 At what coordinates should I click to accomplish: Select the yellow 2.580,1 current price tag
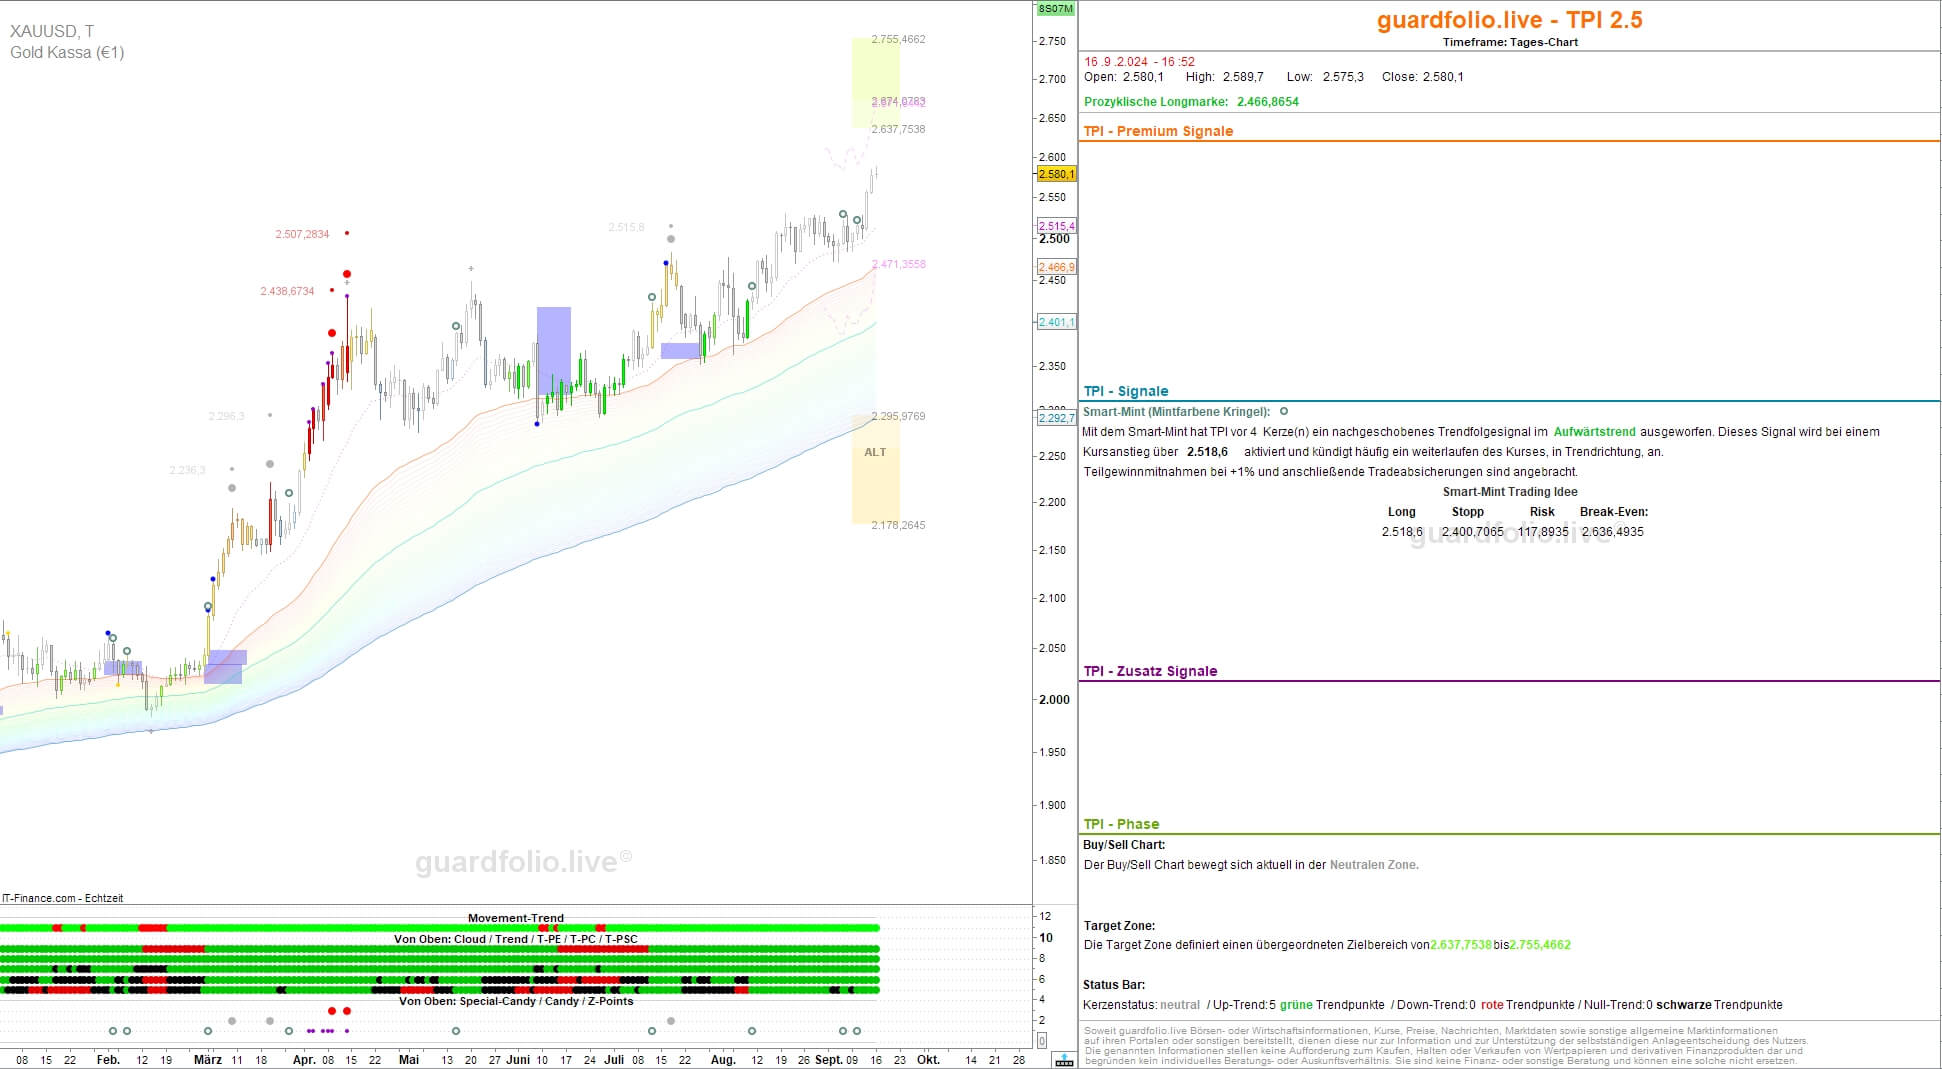(x=1056, y=174)
